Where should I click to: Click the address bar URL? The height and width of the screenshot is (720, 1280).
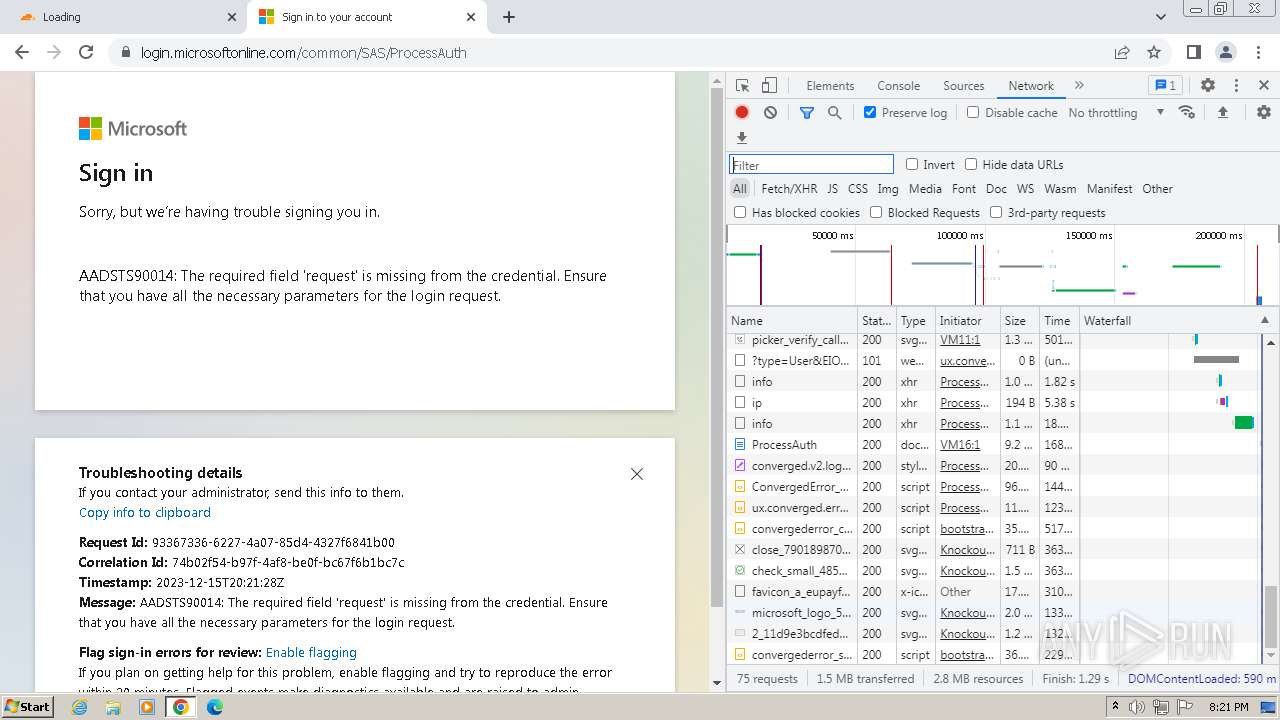303,52
